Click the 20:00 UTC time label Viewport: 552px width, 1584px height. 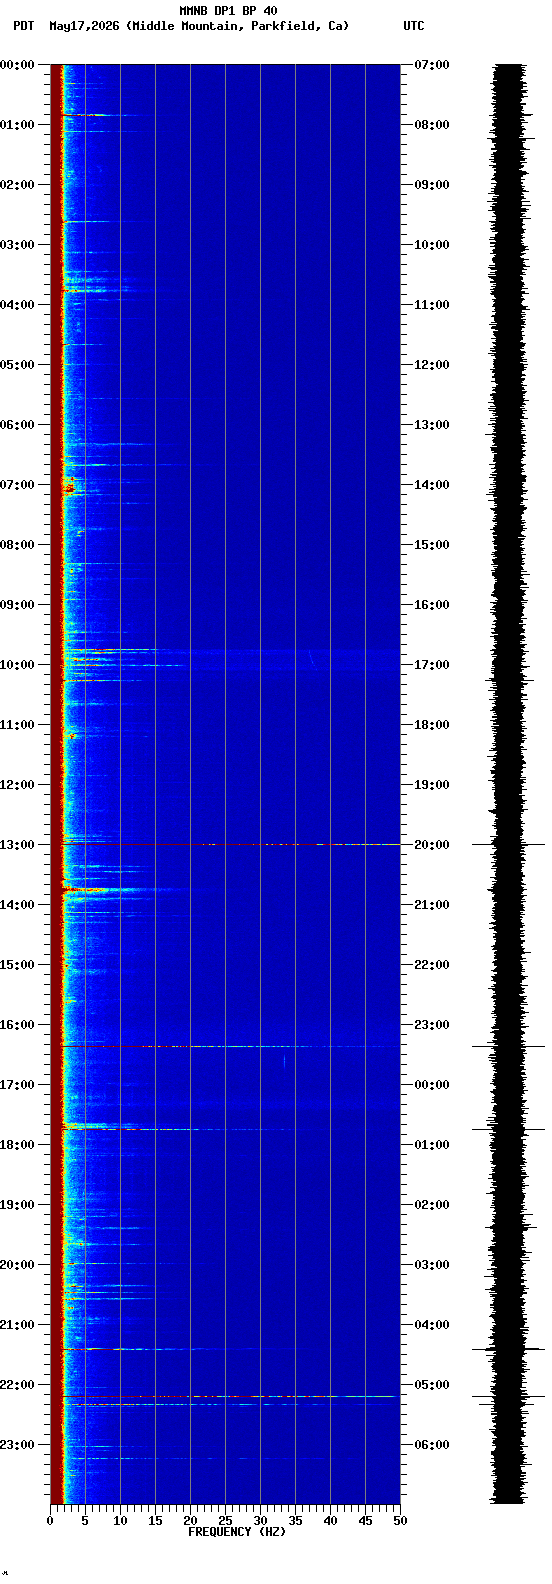(432, 845)
